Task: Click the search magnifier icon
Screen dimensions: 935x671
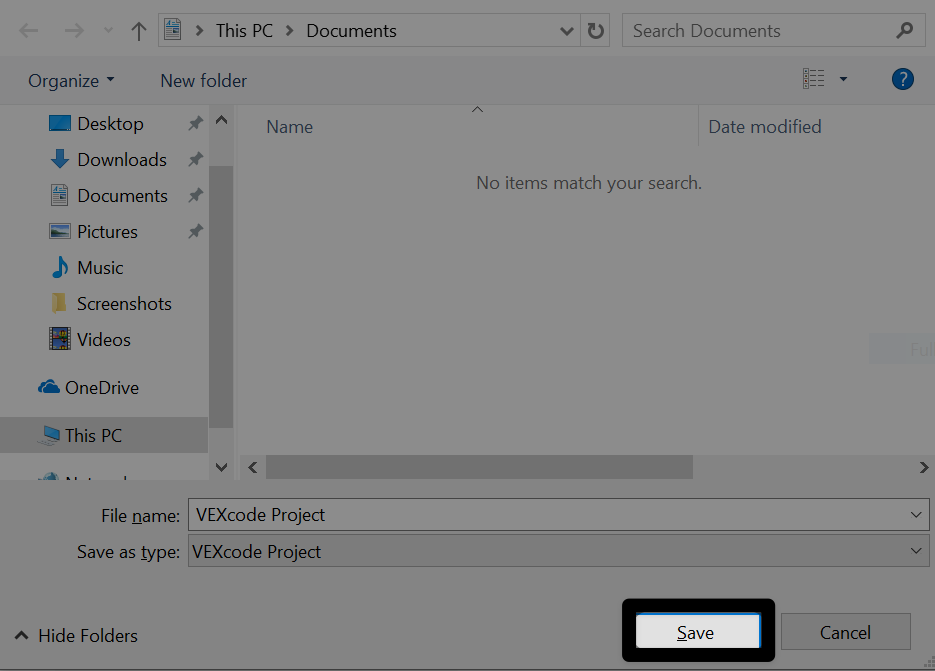Action: click(x=904, y=31)
